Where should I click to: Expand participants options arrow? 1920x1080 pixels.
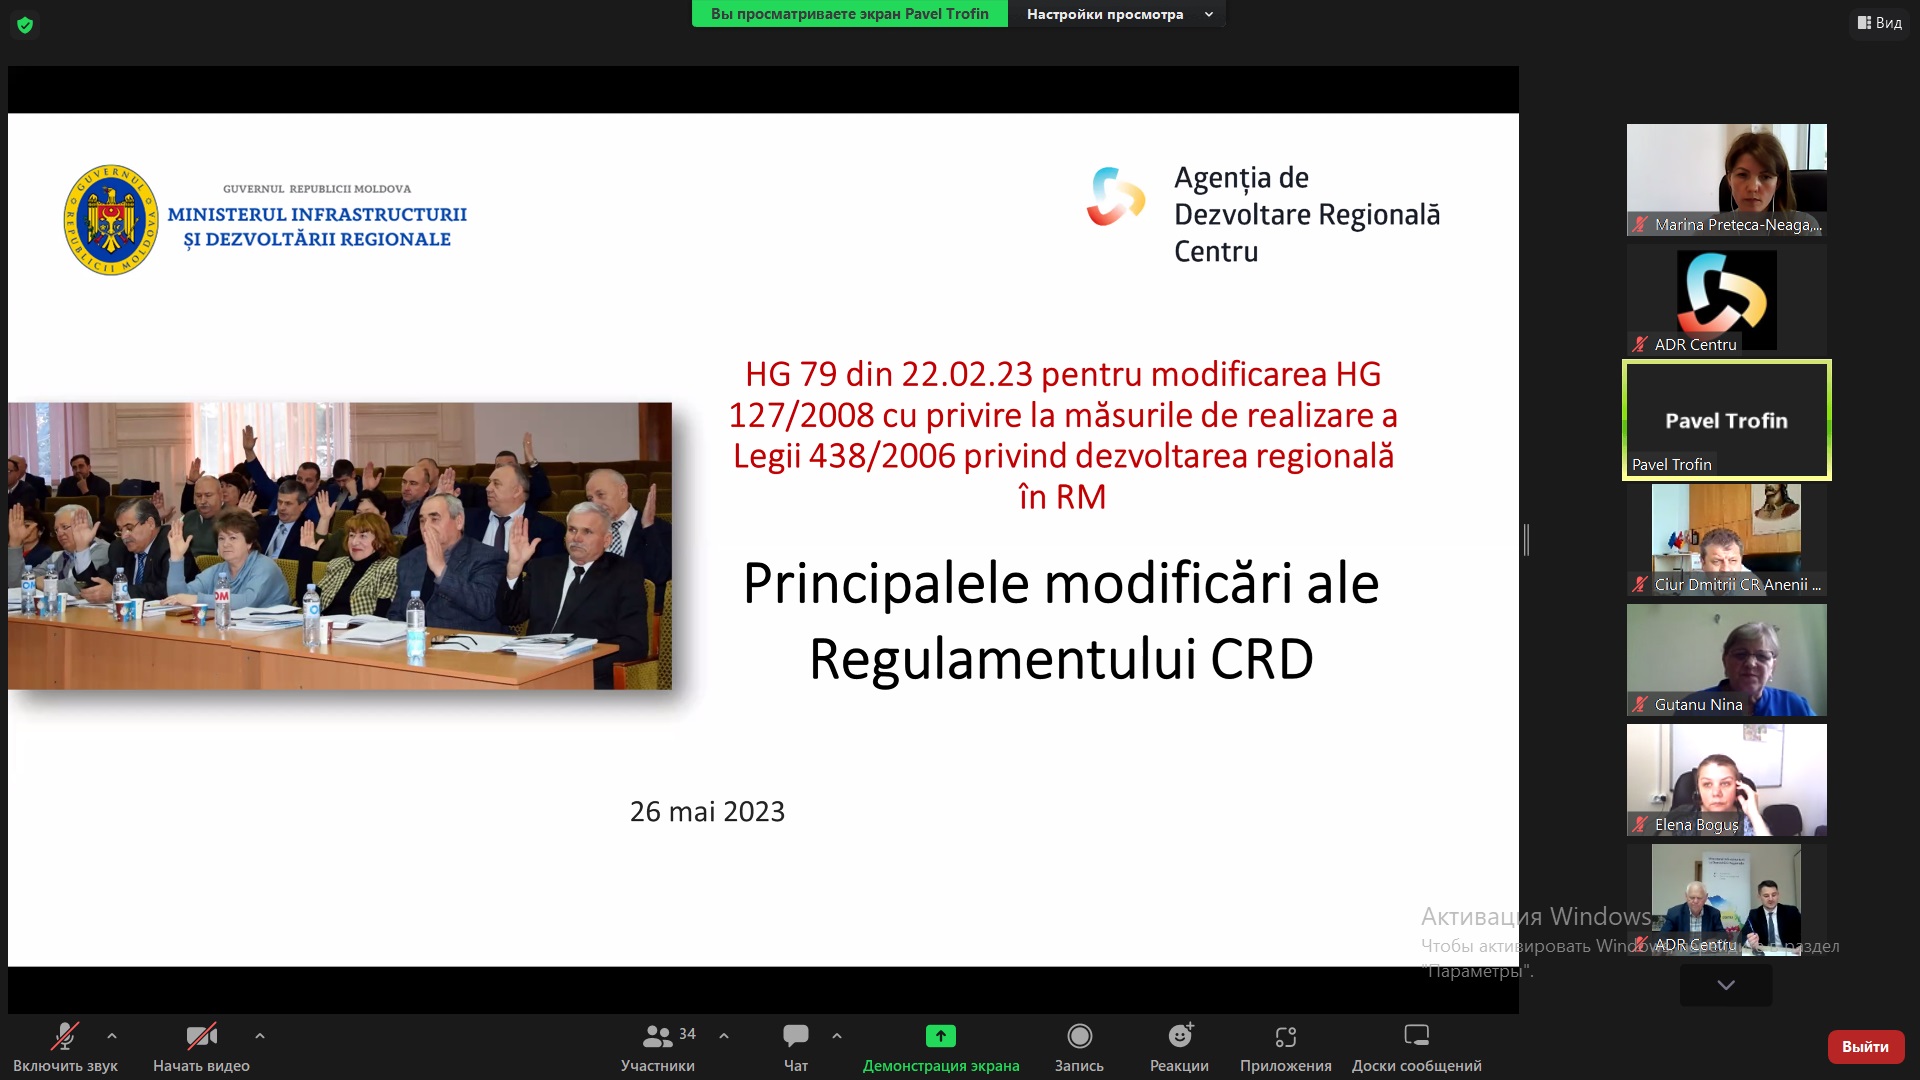[x=724, y=1036]
